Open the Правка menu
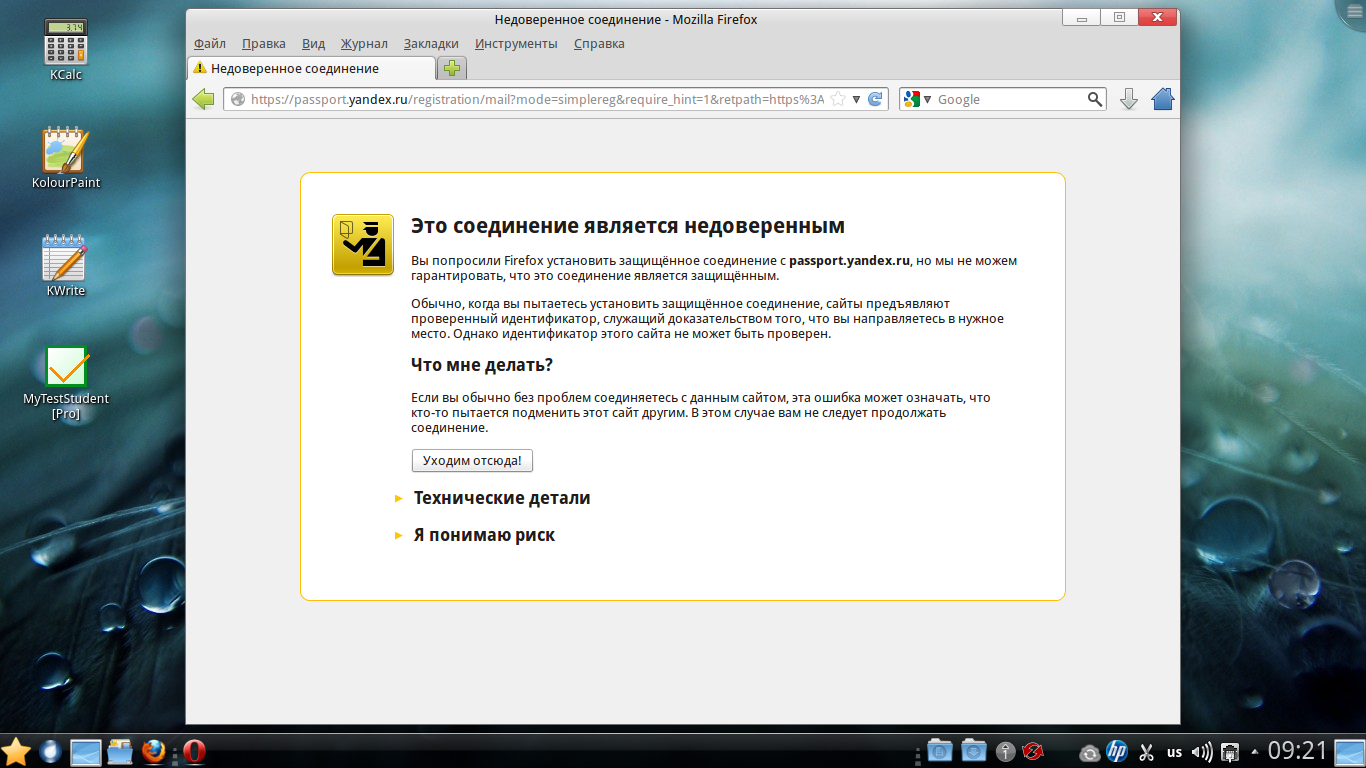1366x768 pixels. [264, 43]
